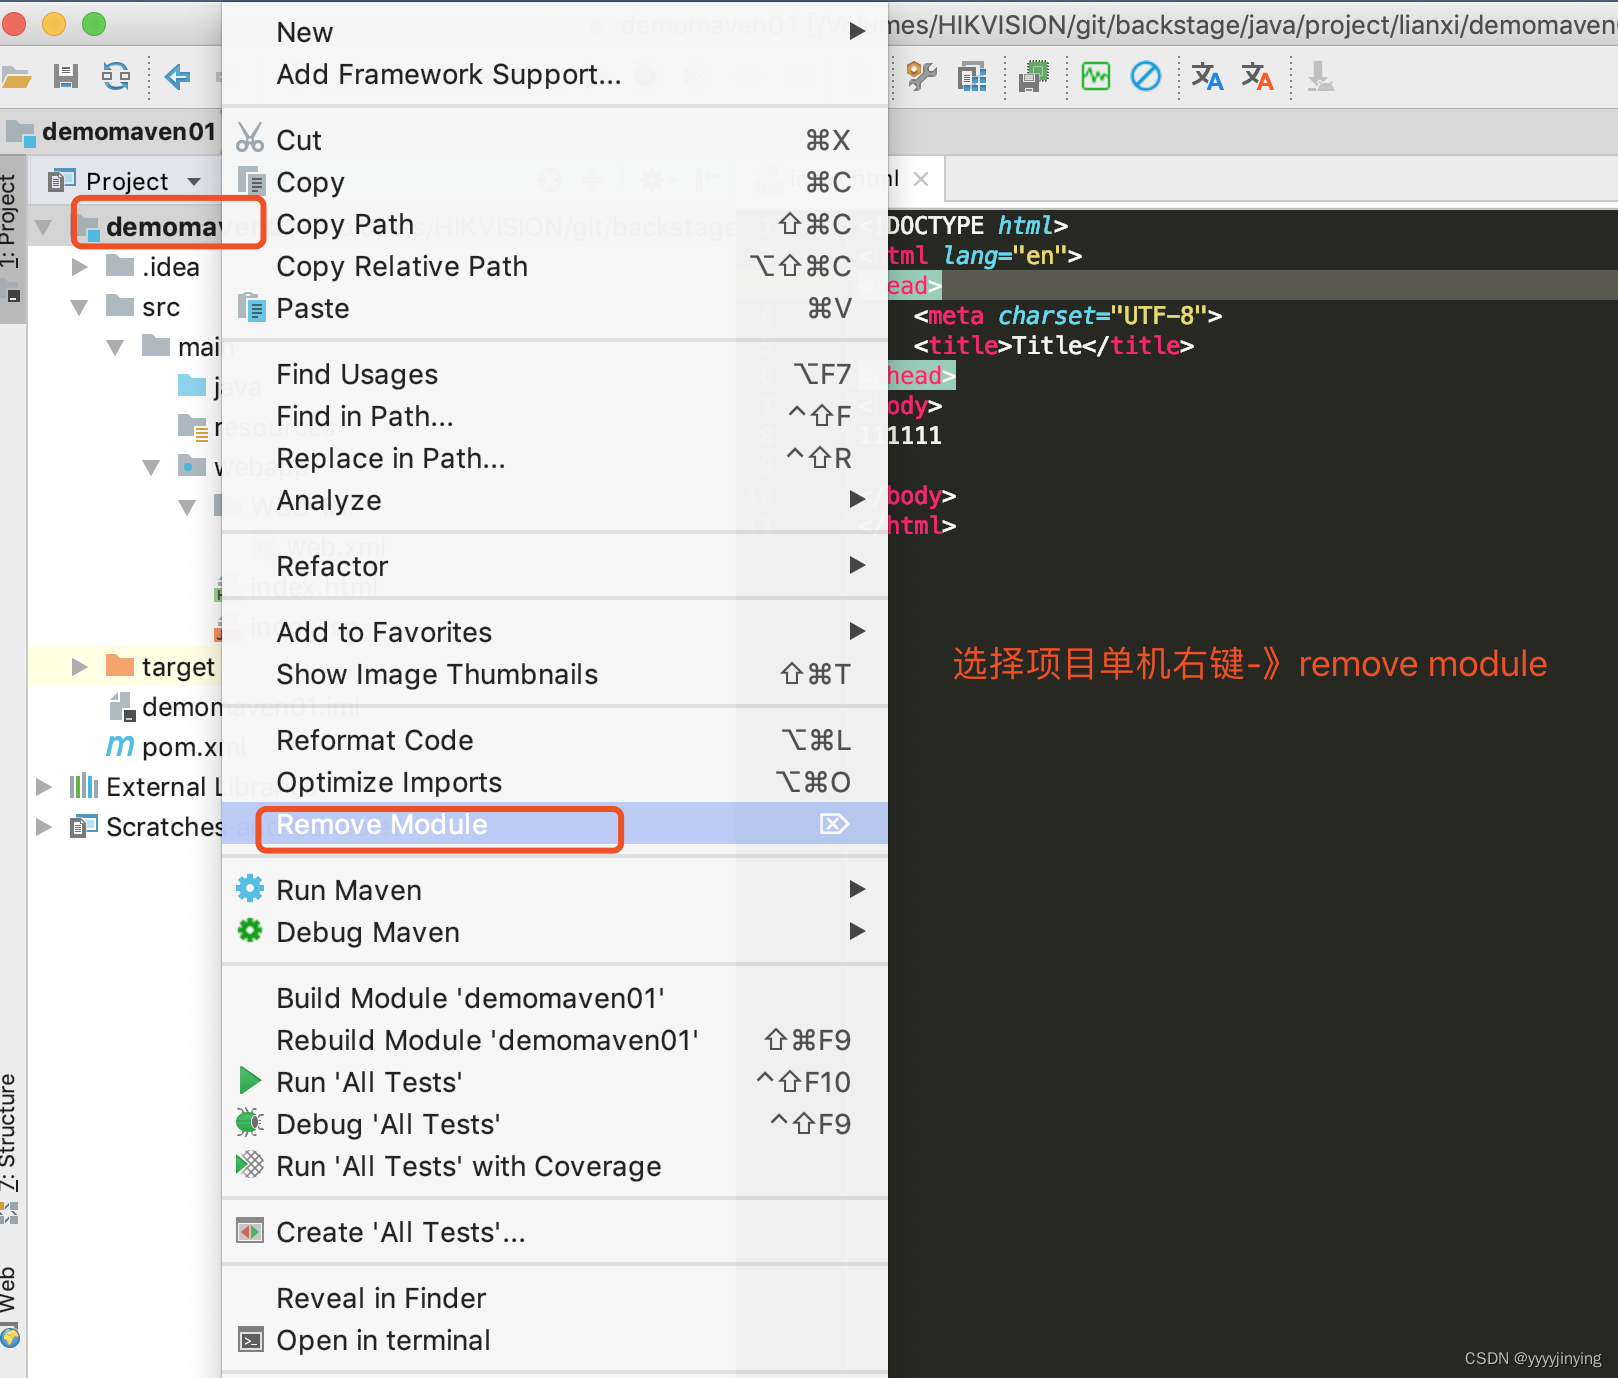Choose Rebuild Module 'demomaven01'
The height and width of the screenshot is (1378, 1618).
pyautogui.click(x=554, y=1040)
